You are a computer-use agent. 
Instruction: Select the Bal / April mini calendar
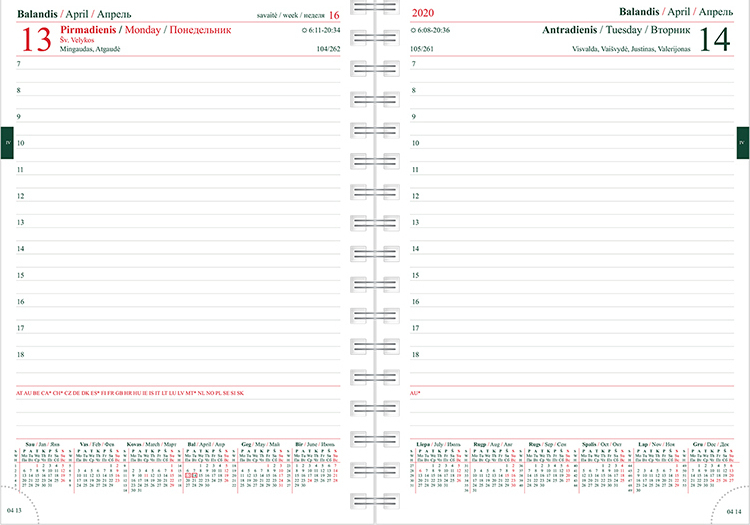(206, 466)
